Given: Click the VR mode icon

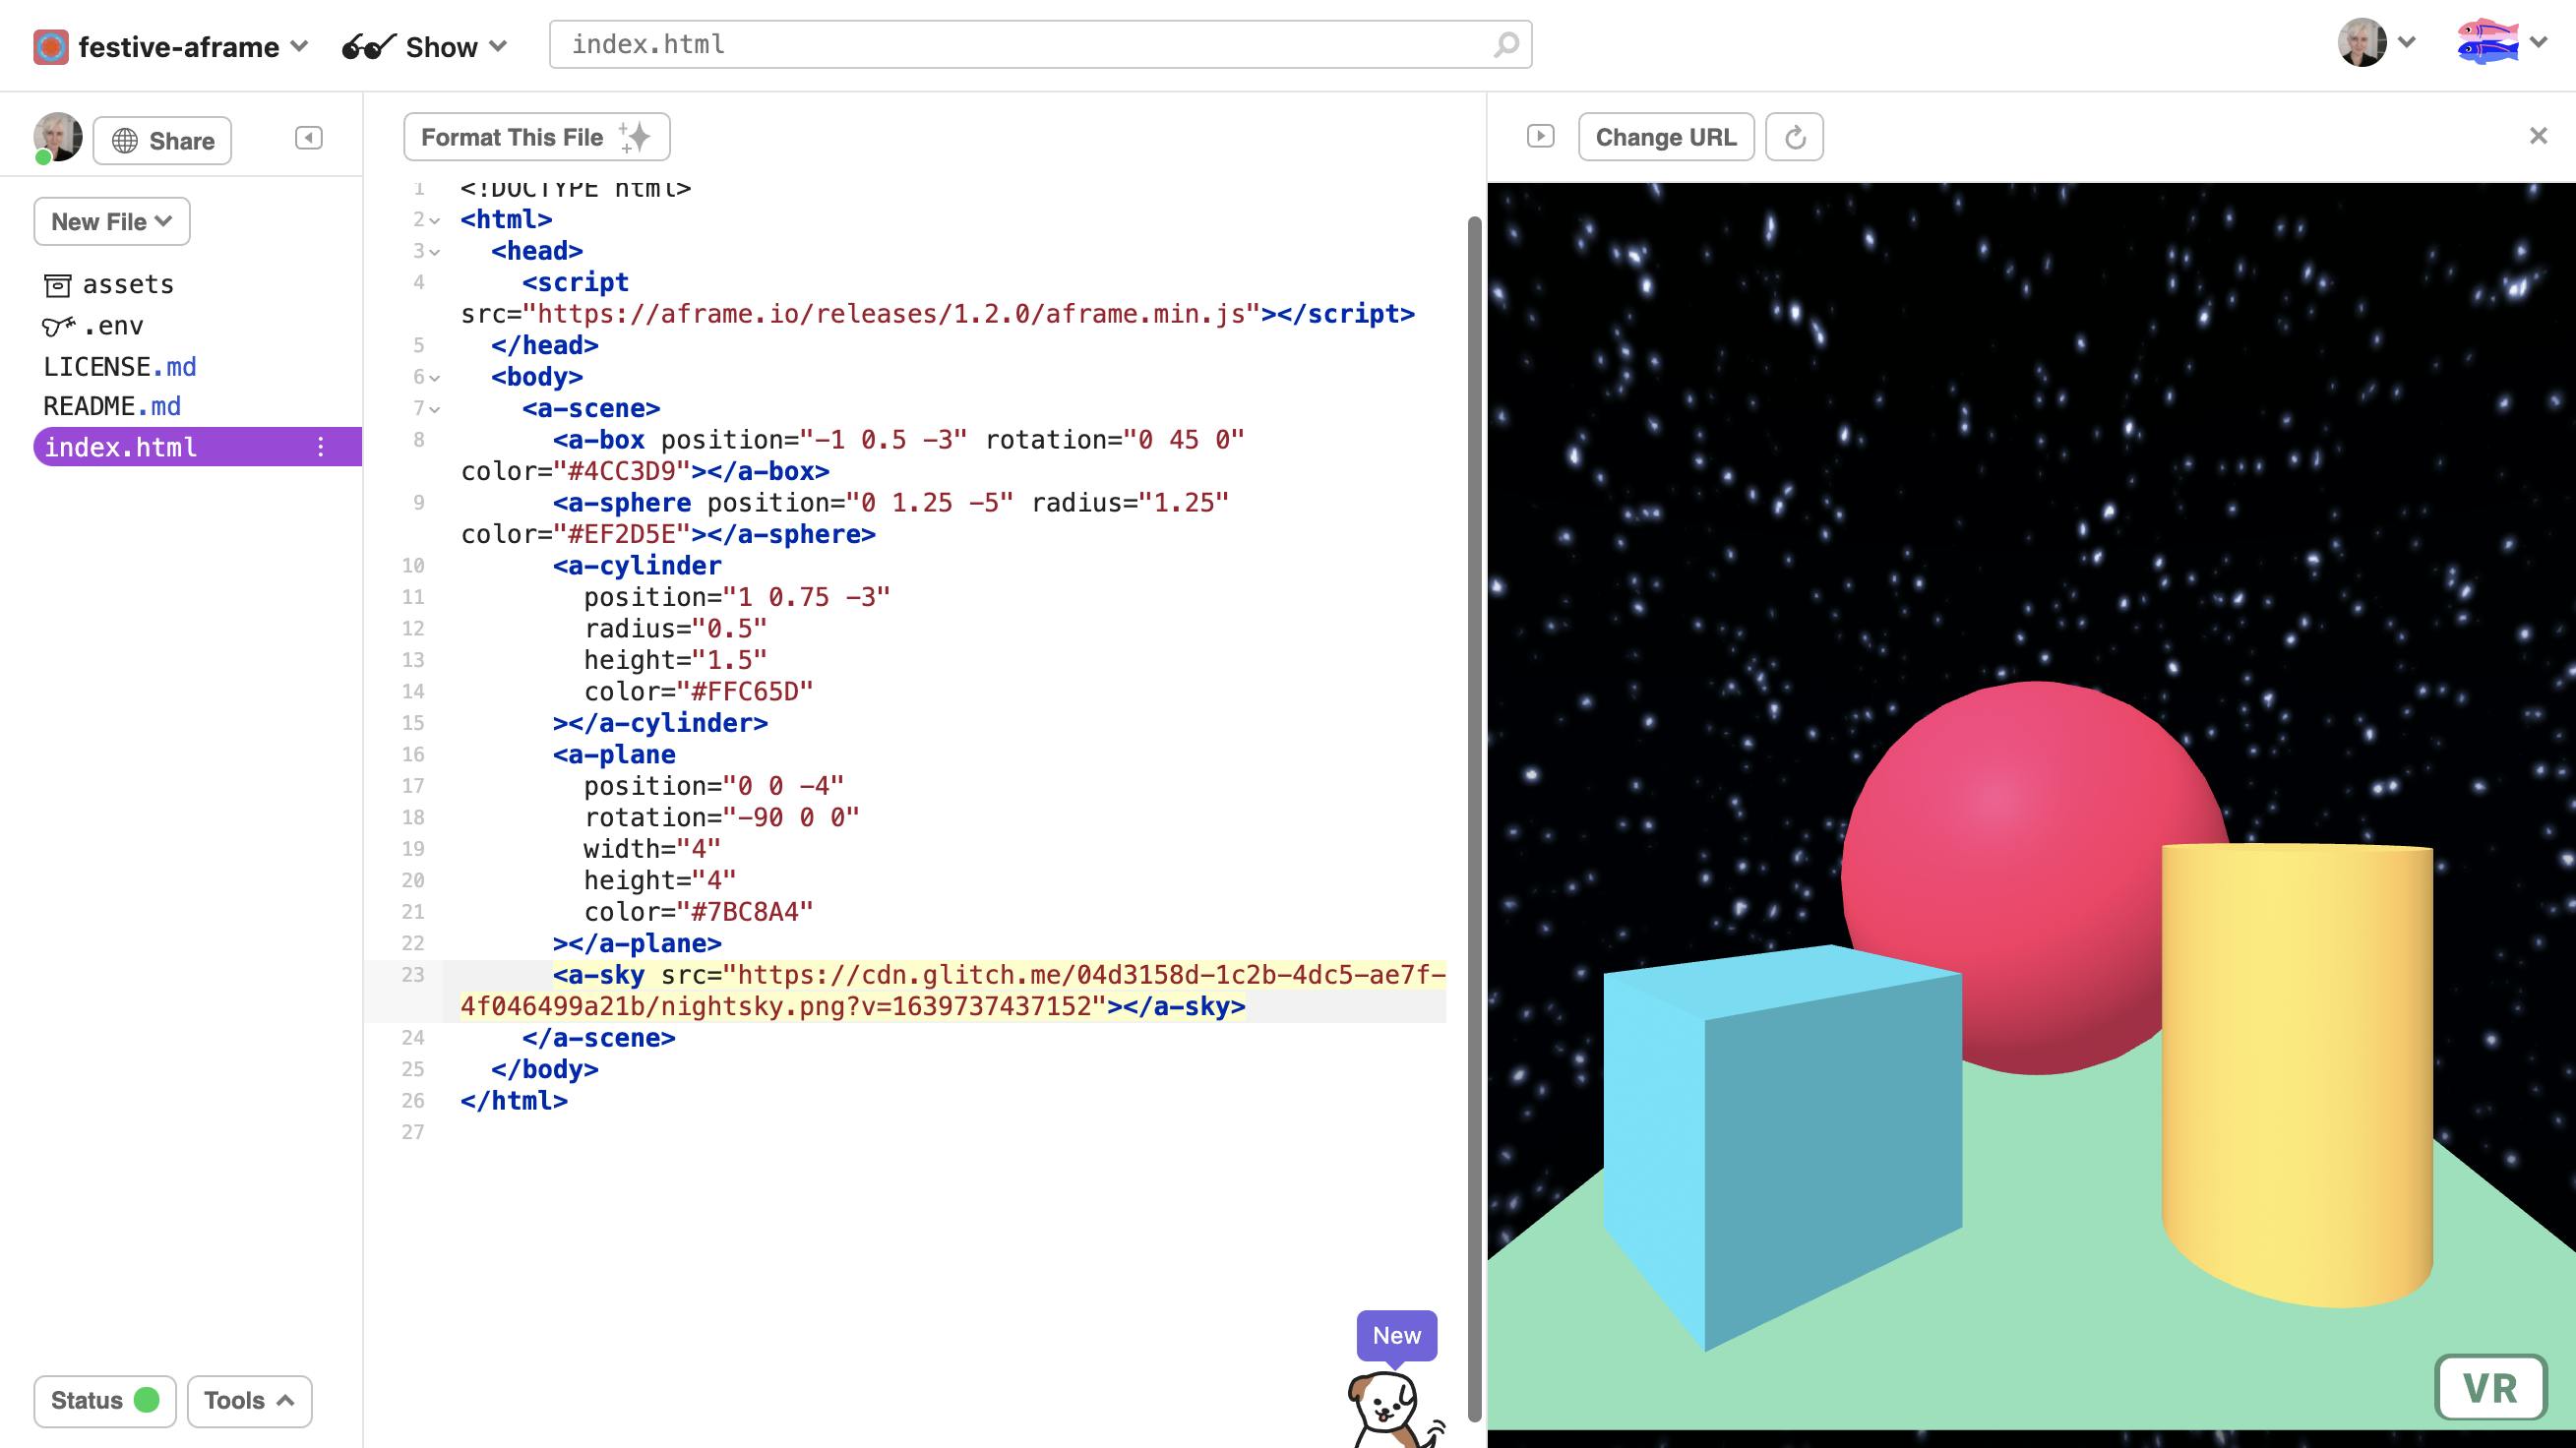Looking at the screenshot, I should 2489,1386.
